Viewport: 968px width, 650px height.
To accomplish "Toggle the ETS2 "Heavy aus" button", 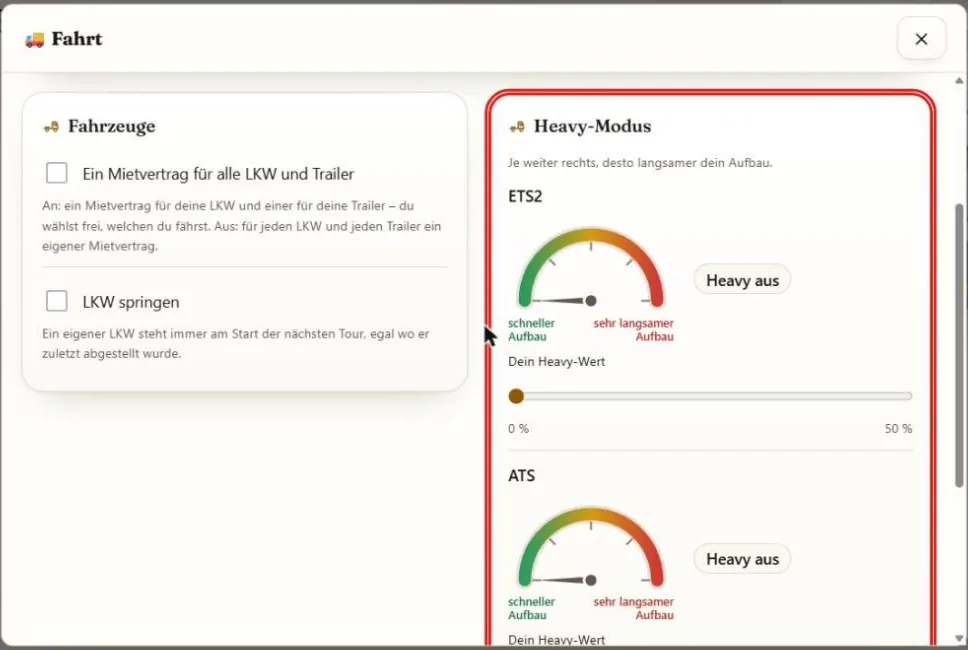I will [x=742, y=280].
